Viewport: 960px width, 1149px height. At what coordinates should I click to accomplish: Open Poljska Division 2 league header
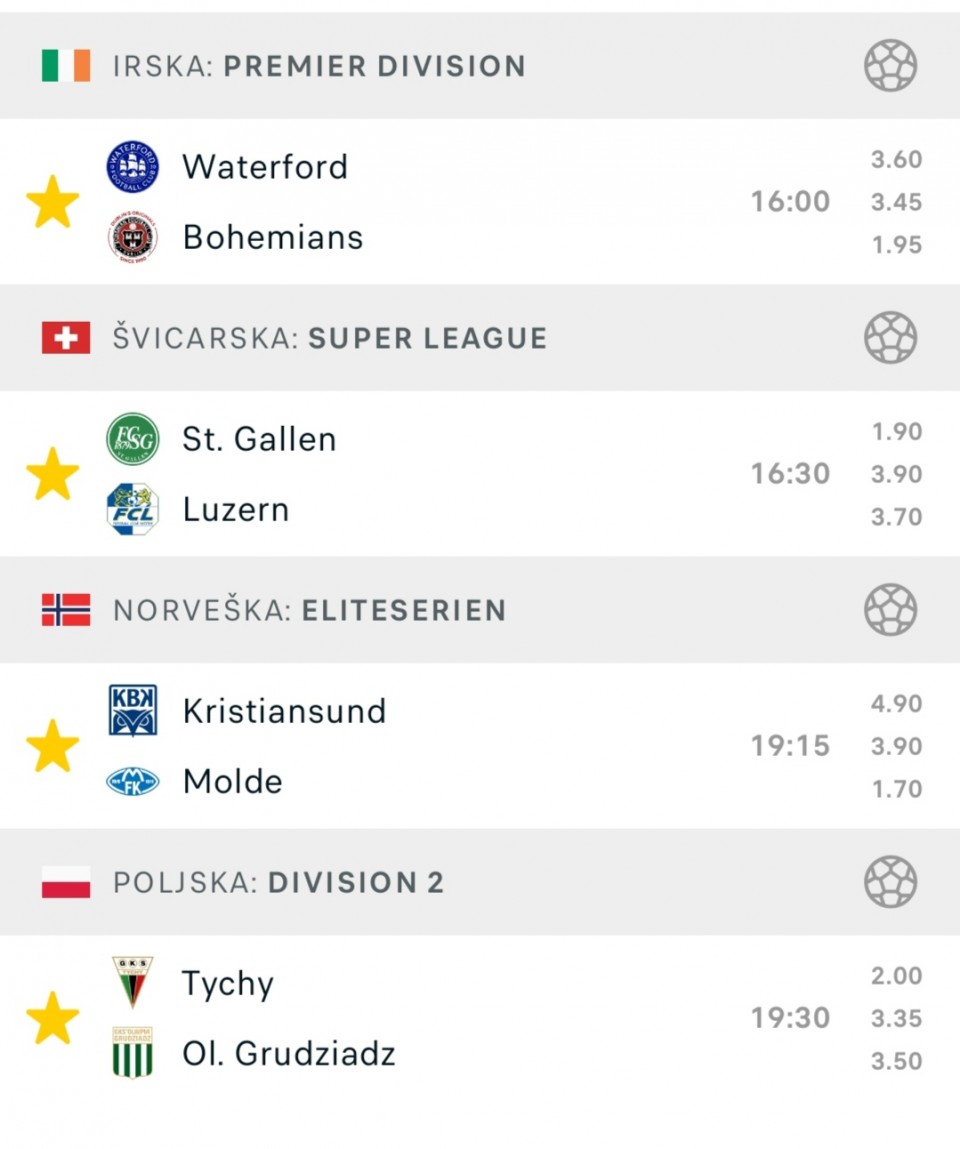pos(480,882)
